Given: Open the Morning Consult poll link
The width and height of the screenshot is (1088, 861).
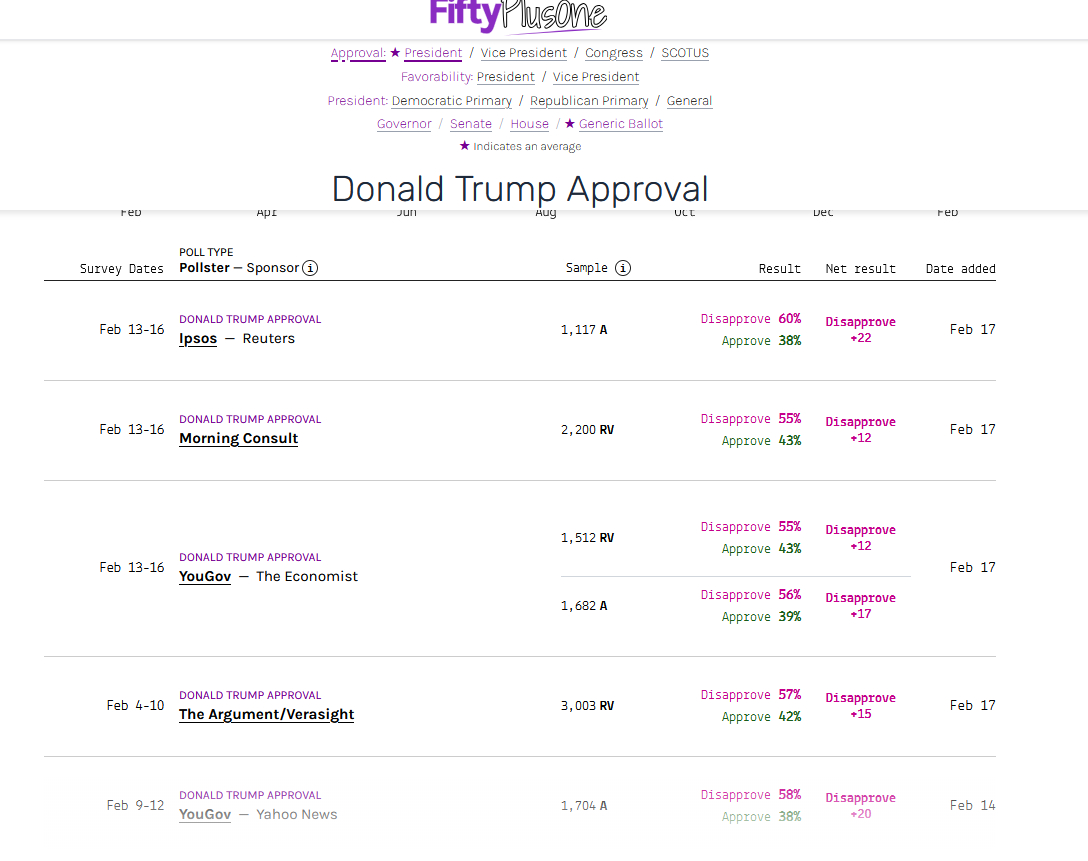Looking at the screenshot, I should click(238, 439).
